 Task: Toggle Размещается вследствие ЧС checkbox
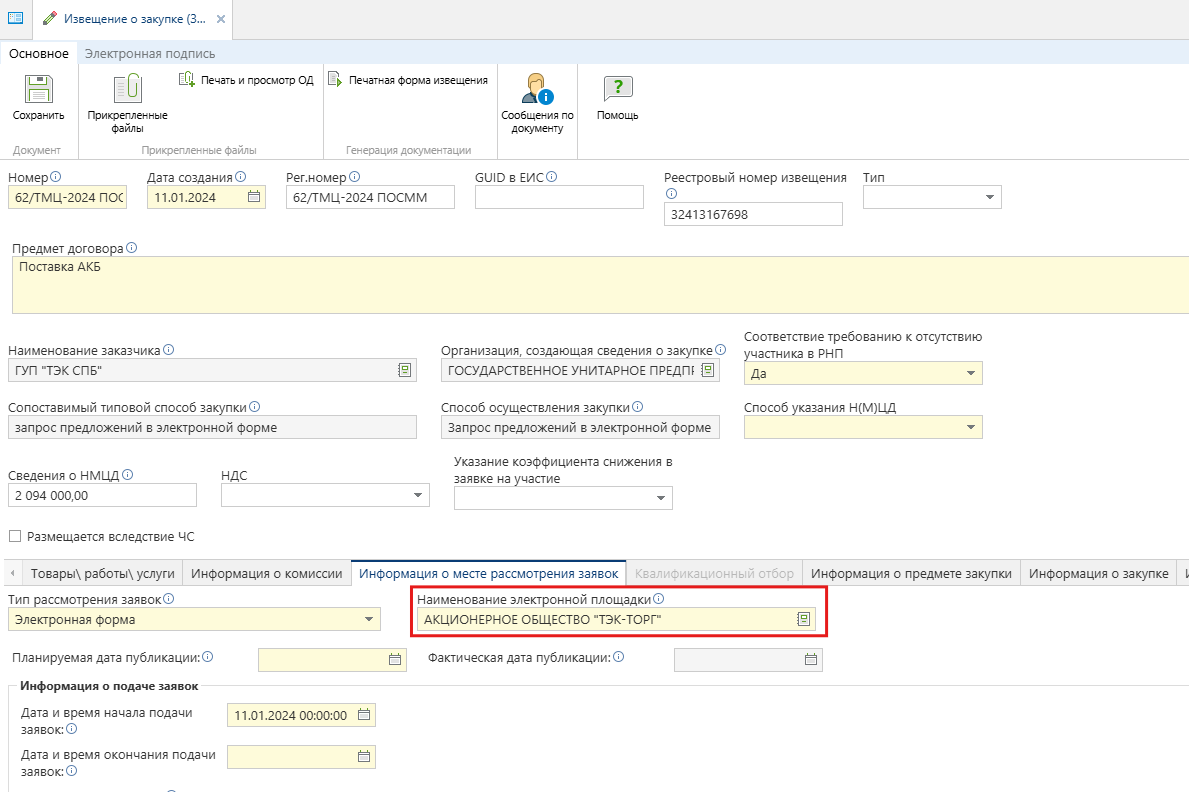pyautogui.click(x=14, y=536)
